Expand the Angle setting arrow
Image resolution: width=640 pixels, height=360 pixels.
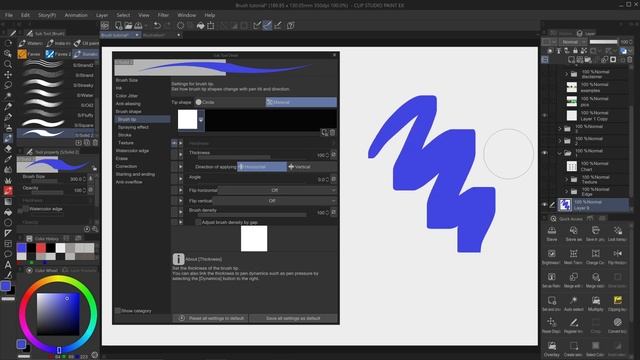click(181, 179)
